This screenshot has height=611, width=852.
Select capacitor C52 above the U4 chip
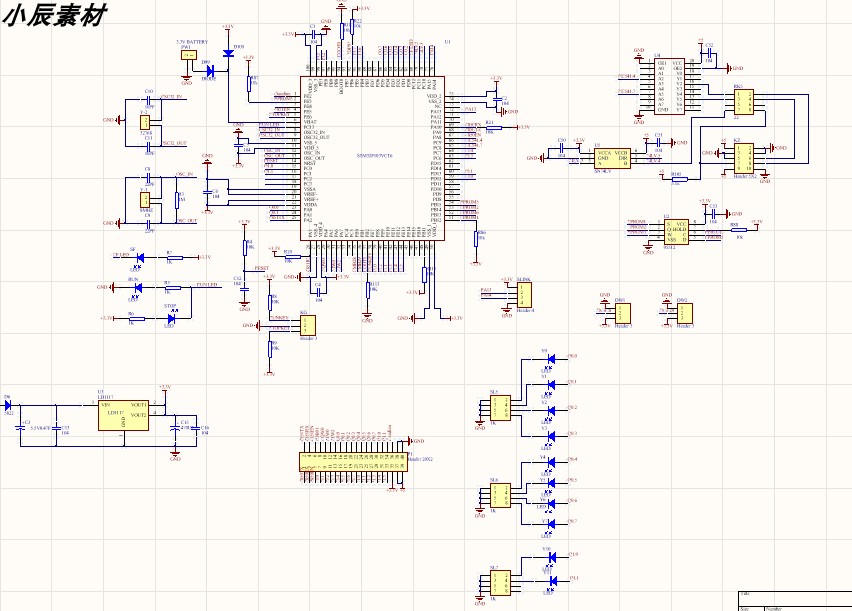point(709,53)
